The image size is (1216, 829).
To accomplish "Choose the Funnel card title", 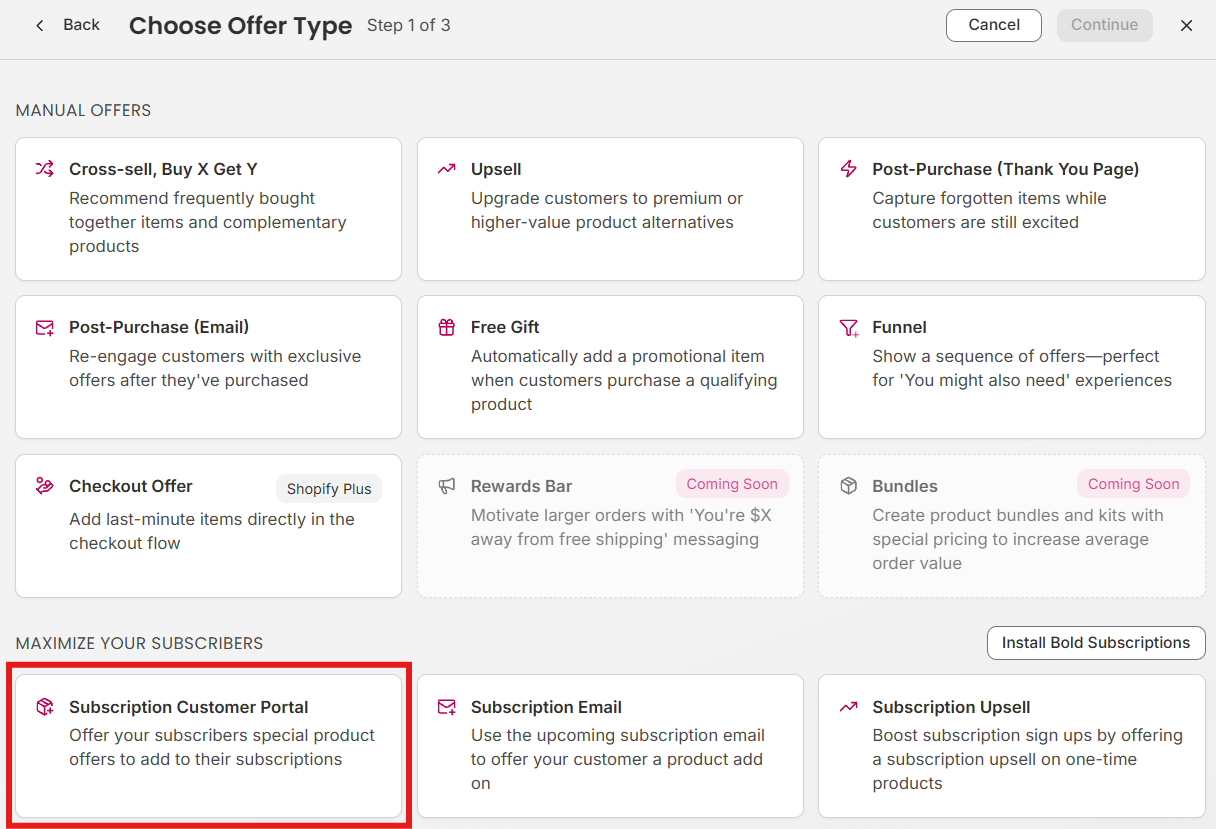I will (x=899, y=327).
